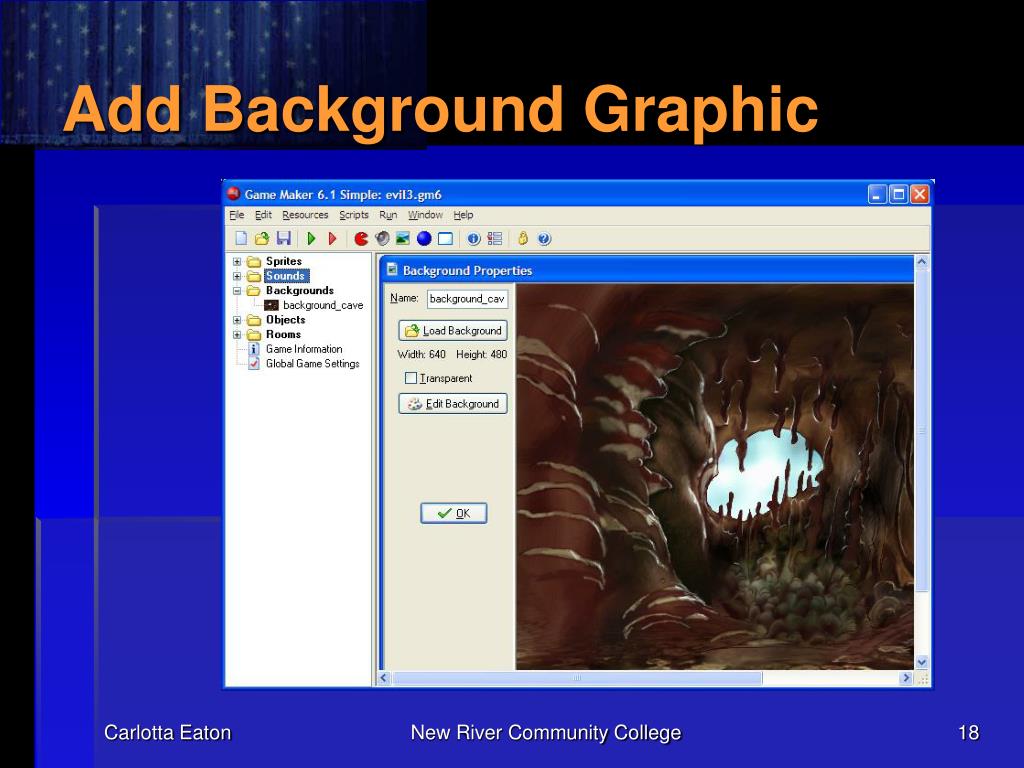Add a sound using the speaker icon

coord(382,238)
